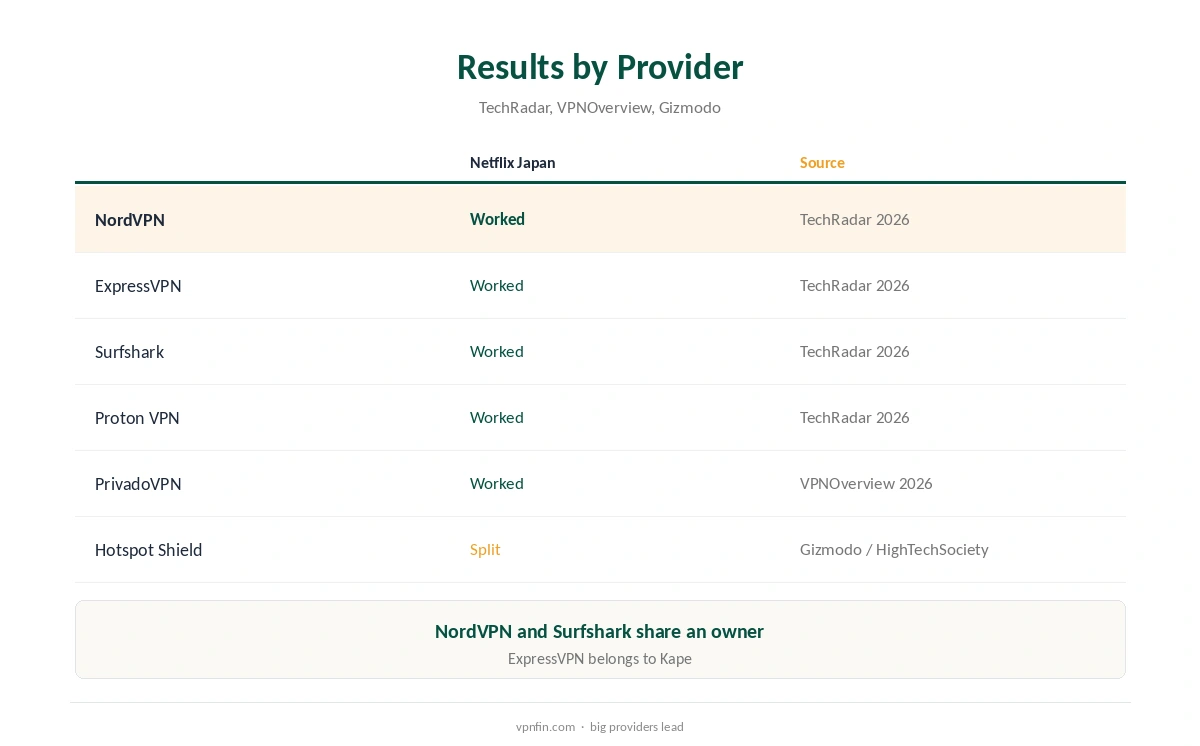Viewport: 1200px width, 746px height.
Task: Select the Surfshark provider name
Action: pyautogui.click(x=129, y=352)
